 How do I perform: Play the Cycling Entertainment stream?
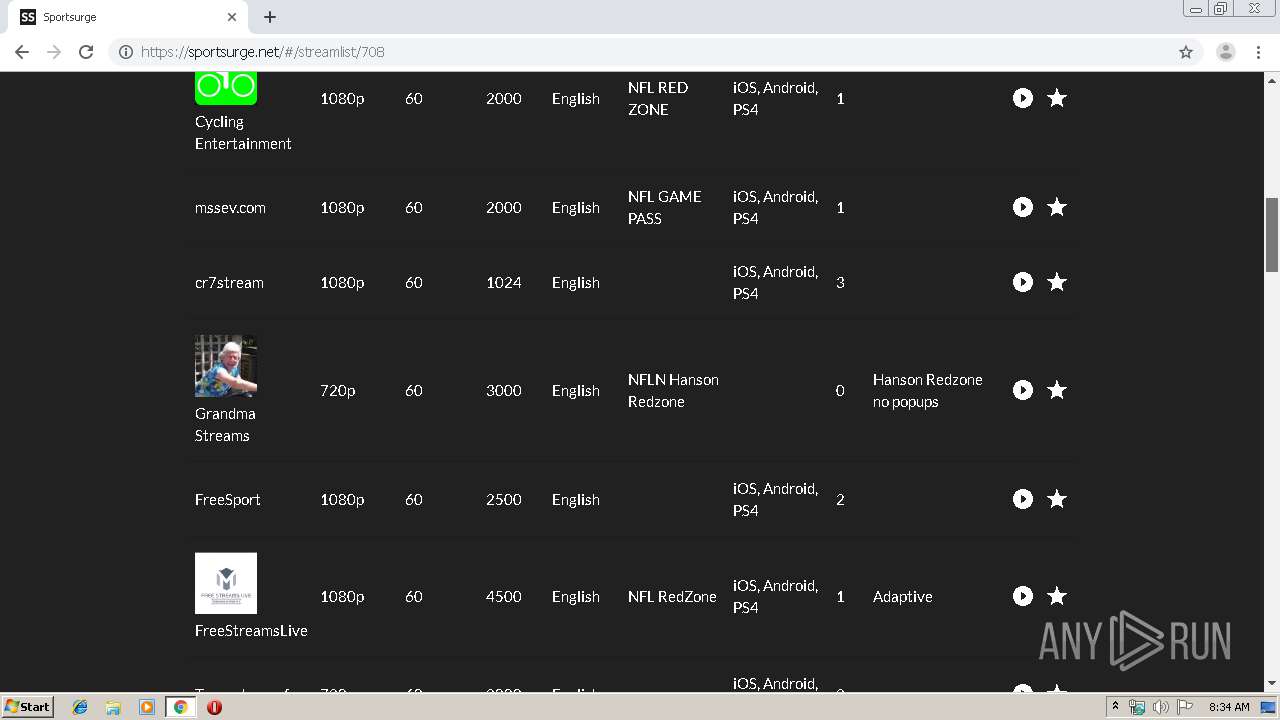1022,98
